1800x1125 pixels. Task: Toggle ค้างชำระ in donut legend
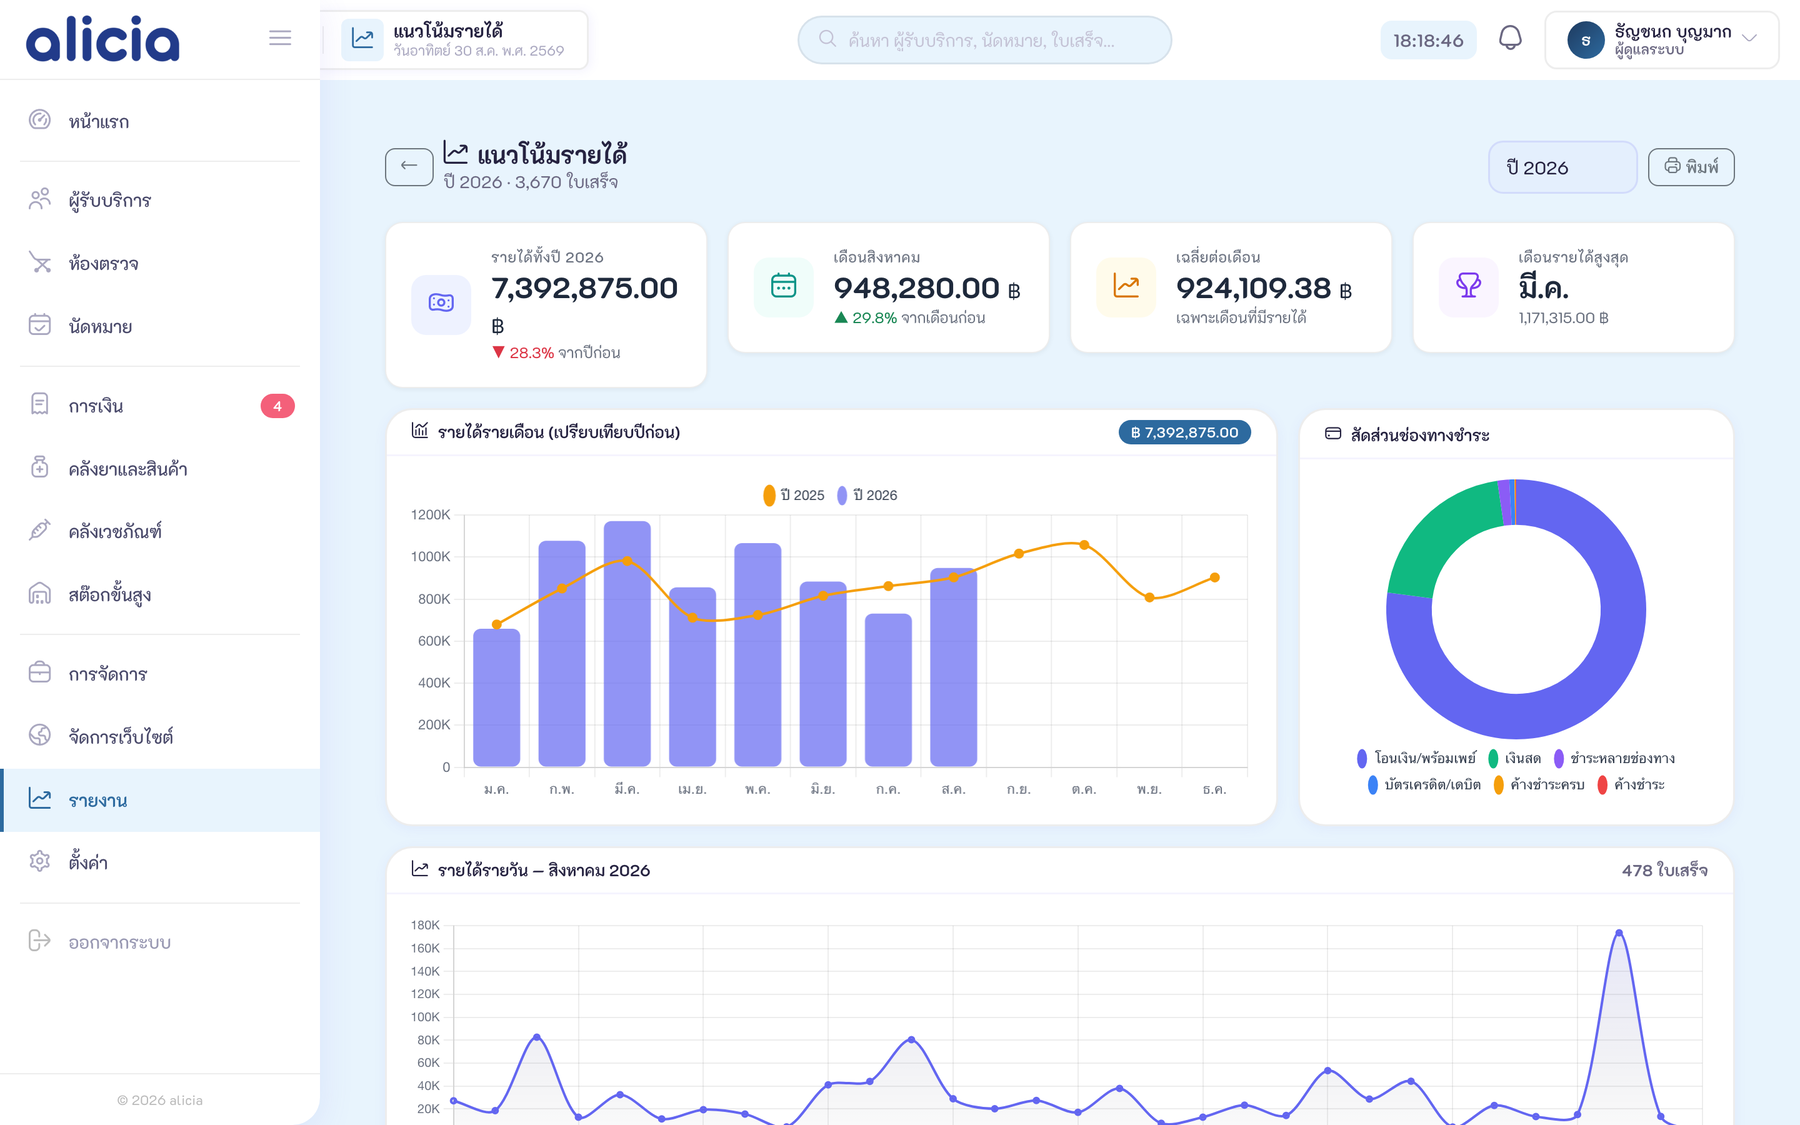[x=1631, y=785]
